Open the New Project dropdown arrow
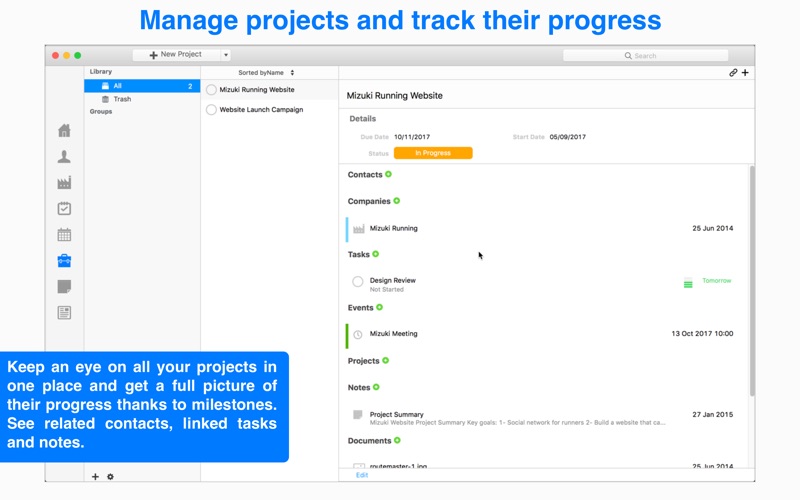 tap(226, 55)
